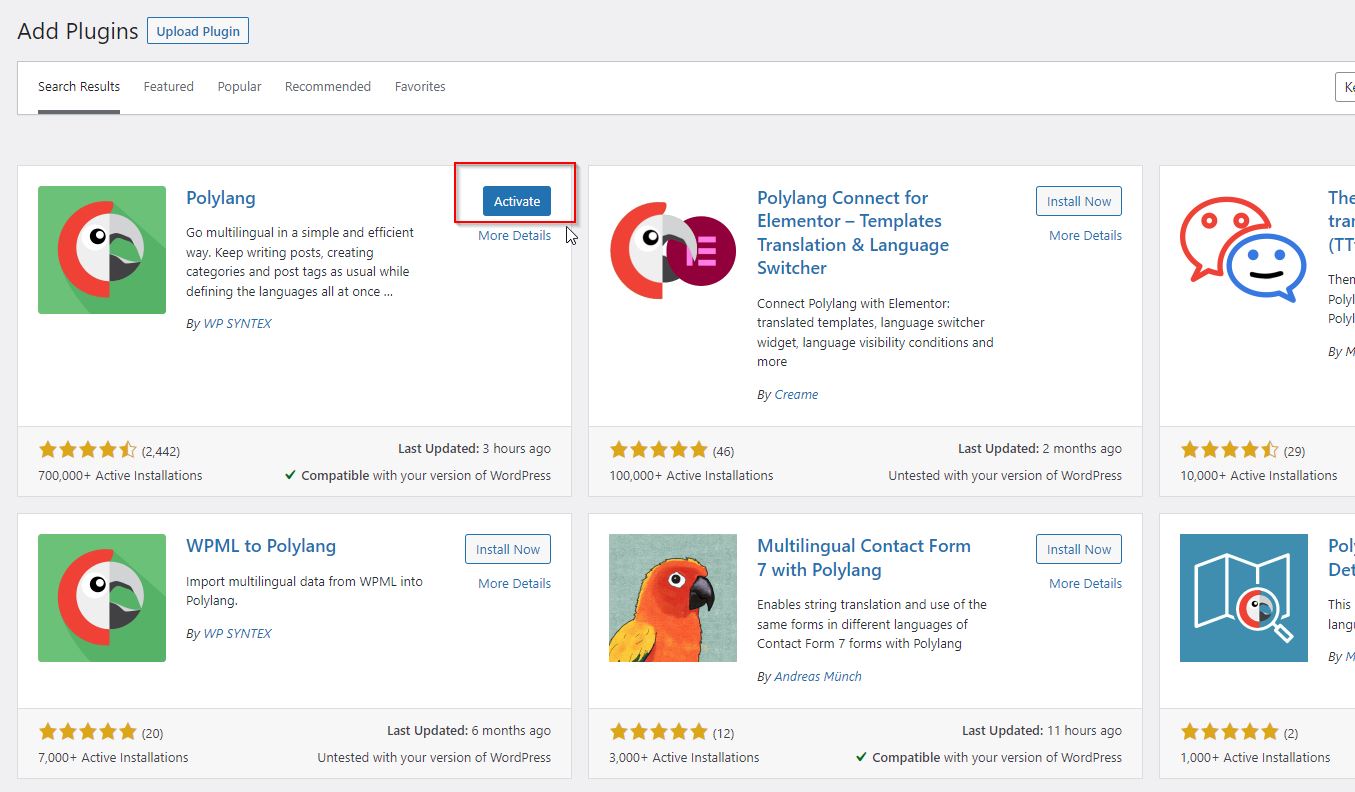The width and height of the screenshot is (1355, 792).
Task: Install Polylang Connect for Elementor now
Action: pyautogui.click(x=1079, y=201)
